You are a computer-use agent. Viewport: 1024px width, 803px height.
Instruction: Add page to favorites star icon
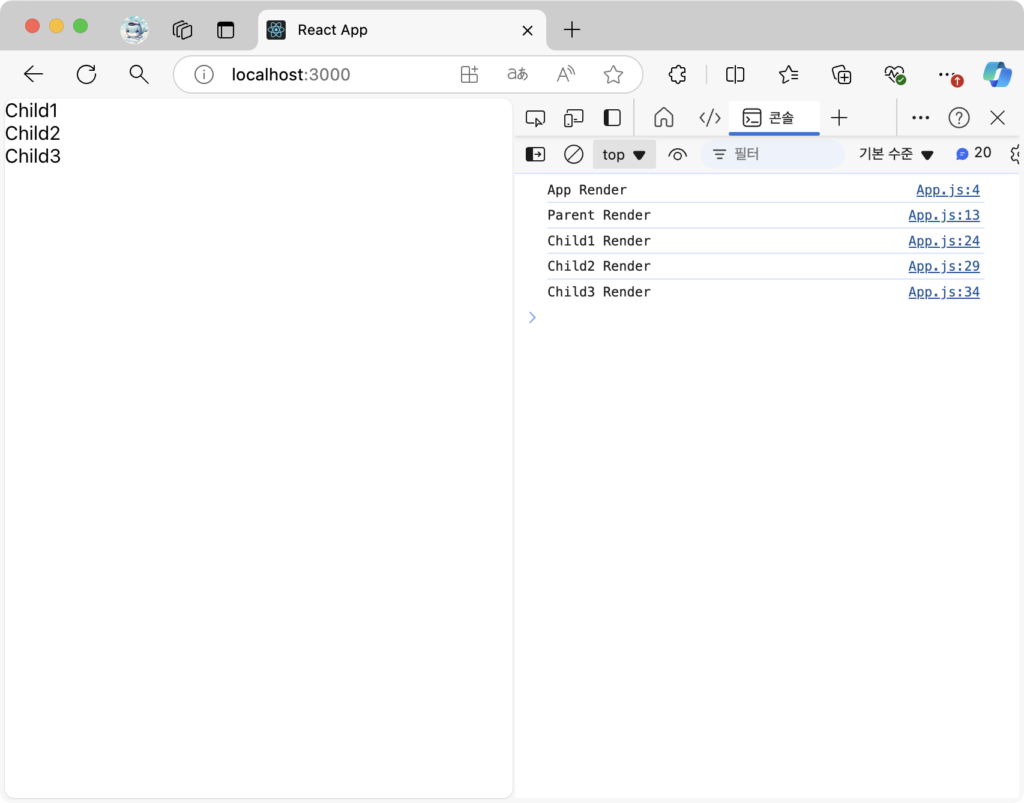coord(613,74)
